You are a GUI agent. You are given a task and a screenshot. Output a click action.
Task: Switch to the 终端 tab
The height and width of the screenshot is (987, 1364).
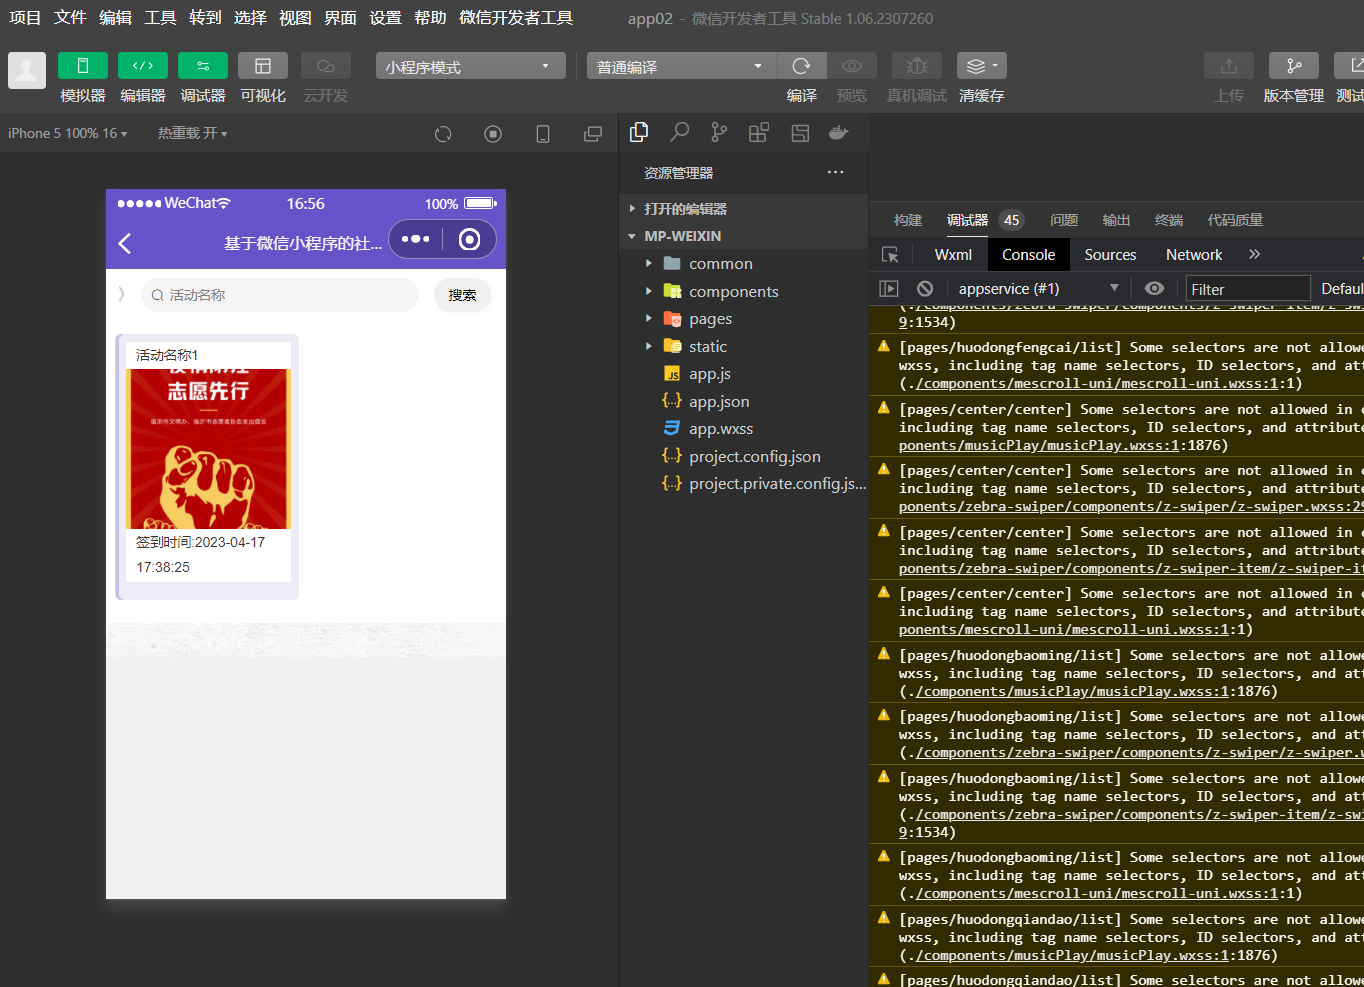tap(1168, 220)
